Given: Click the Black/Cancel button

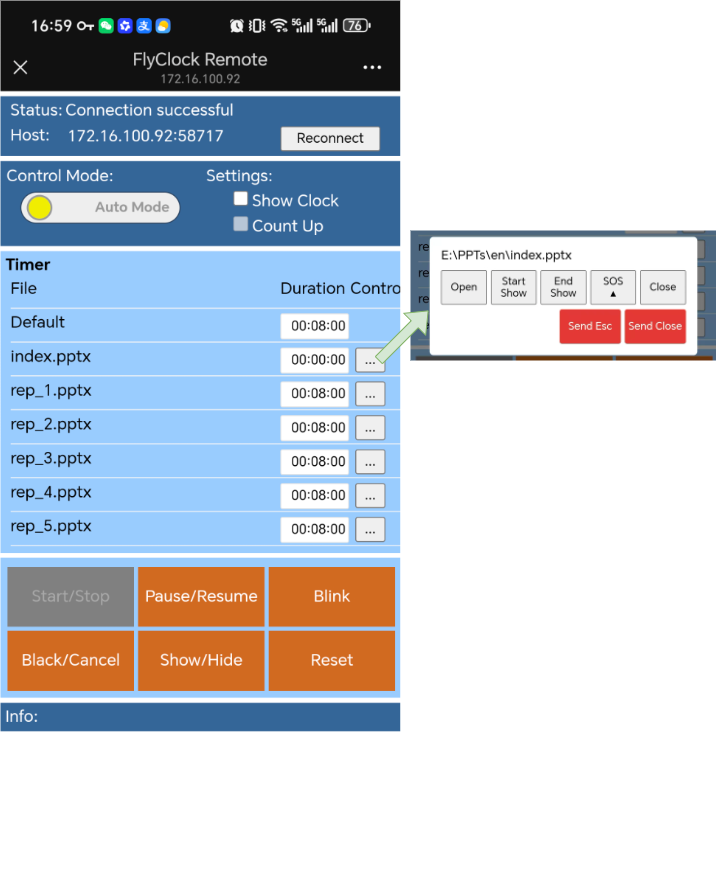Looking at the screenshot, I should point(71,661).
